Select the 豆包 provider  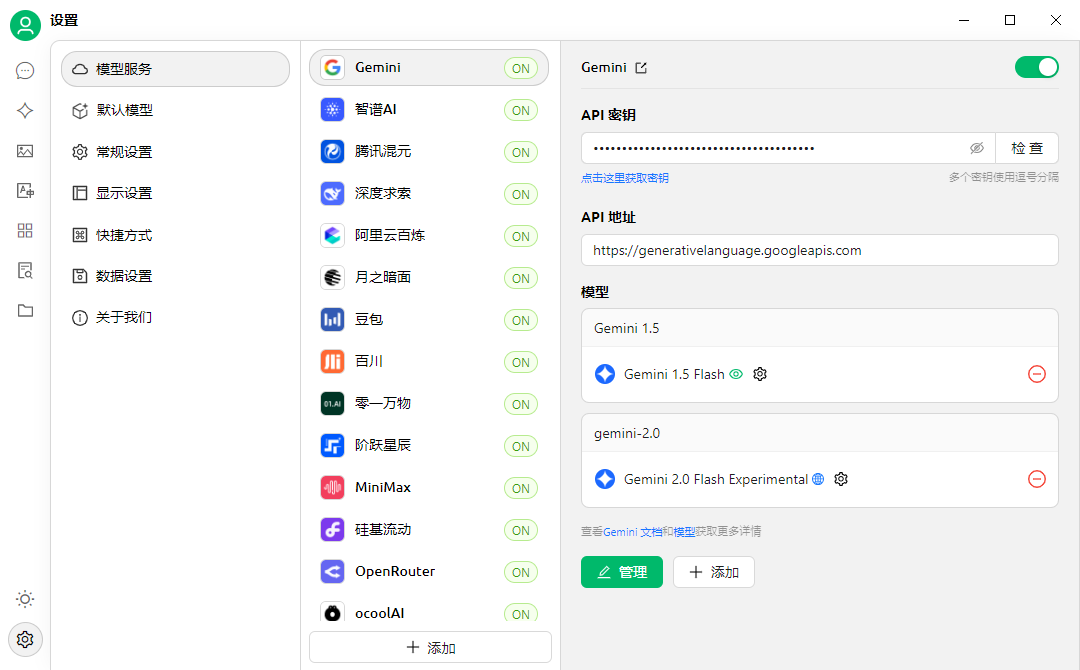coord(428,320)
